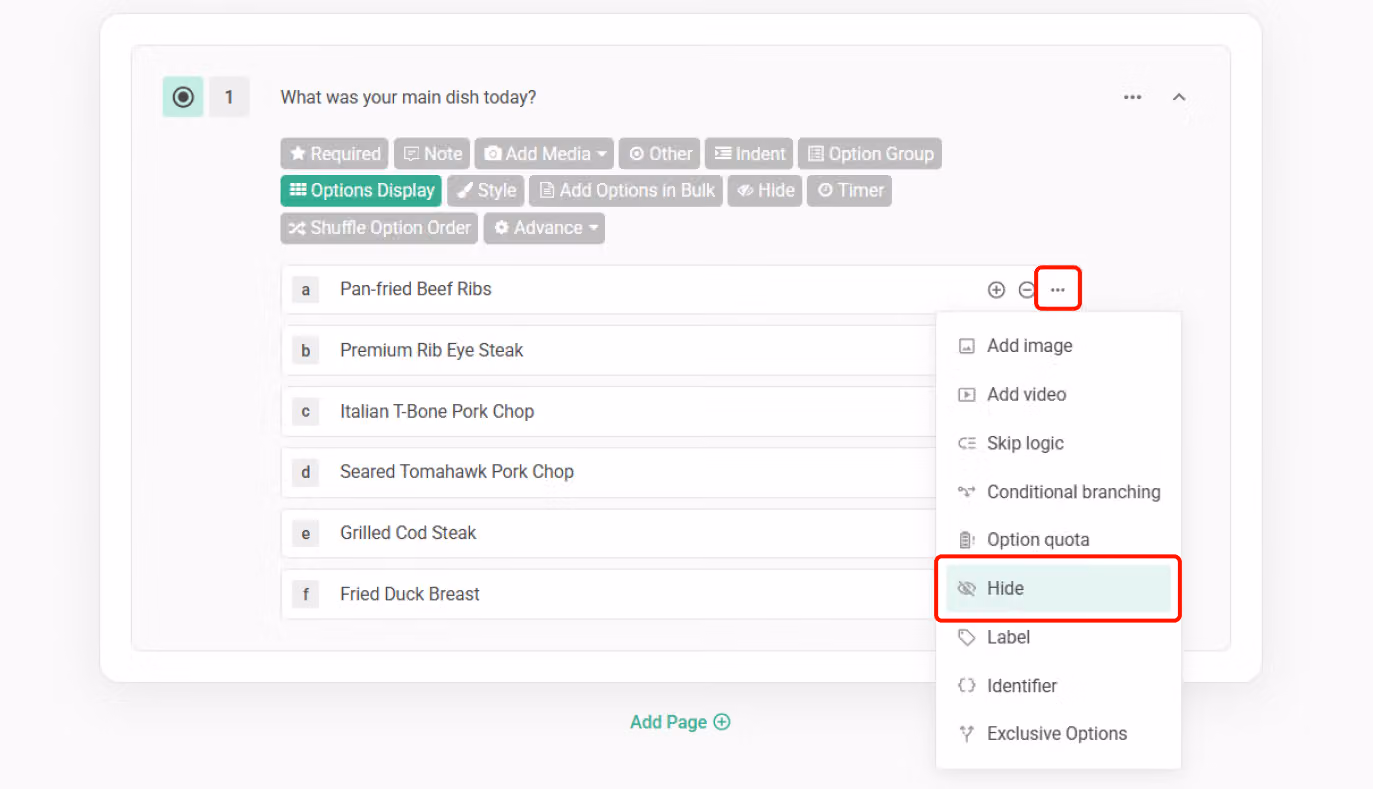
Task: Open the Advance dropdown
Action: point(544,228)
